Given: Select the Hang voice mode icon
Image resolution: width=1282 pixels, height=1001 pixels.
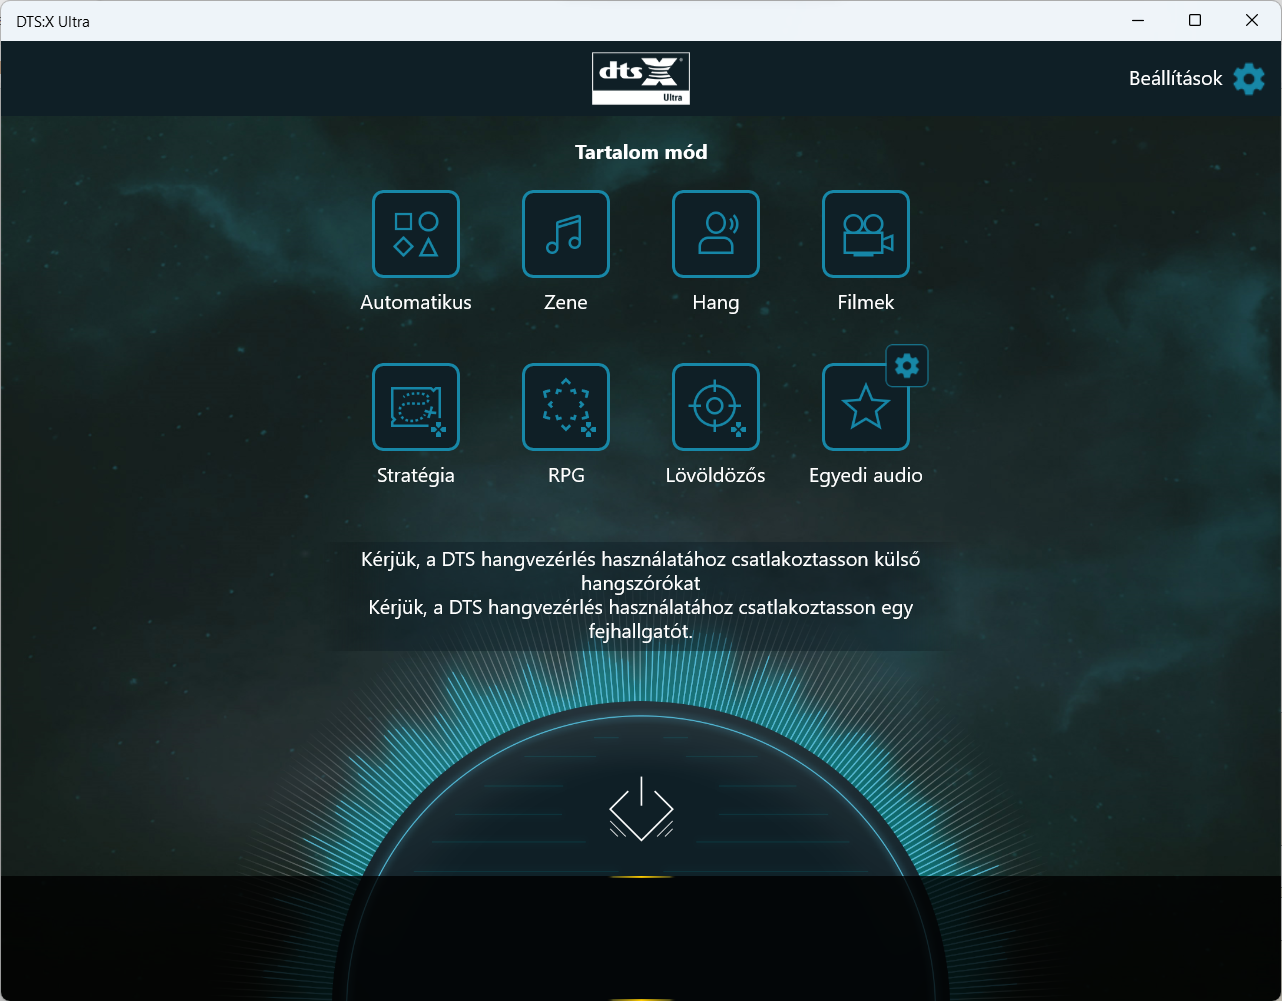Looking at the screenshot, I should coord(716,234).
